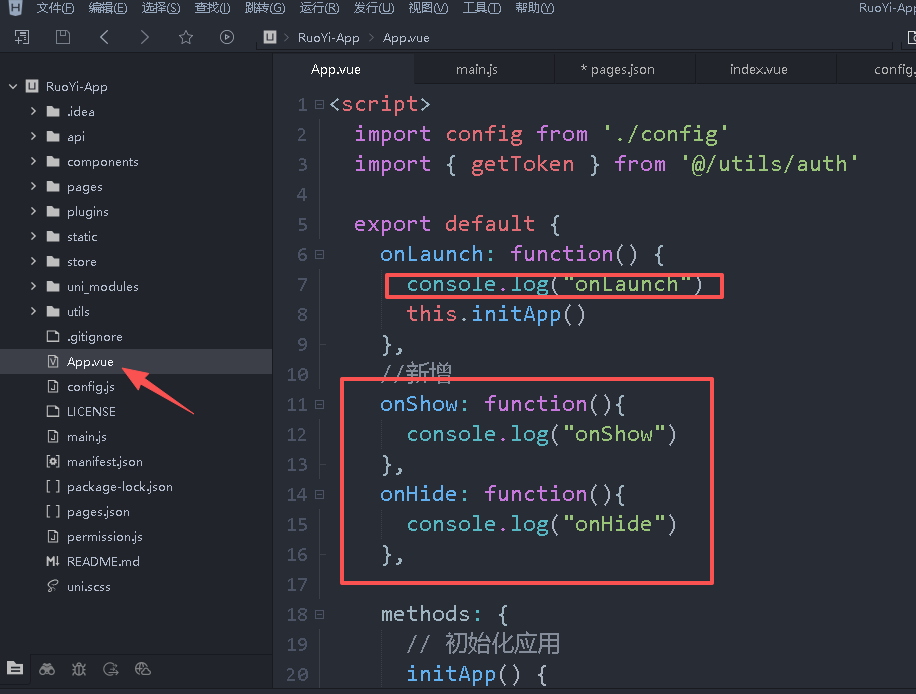Fold the onLaunch function at line 6

[319, 254]
